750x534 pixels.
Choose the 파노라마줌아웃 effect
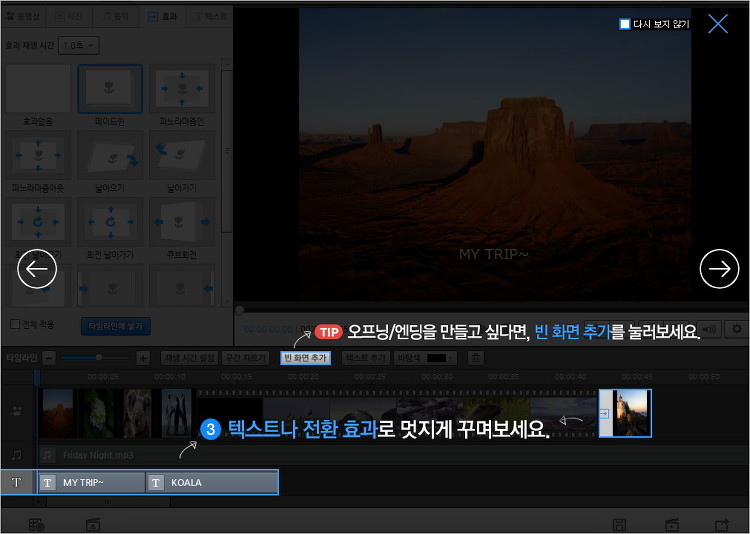click(38, 155)
